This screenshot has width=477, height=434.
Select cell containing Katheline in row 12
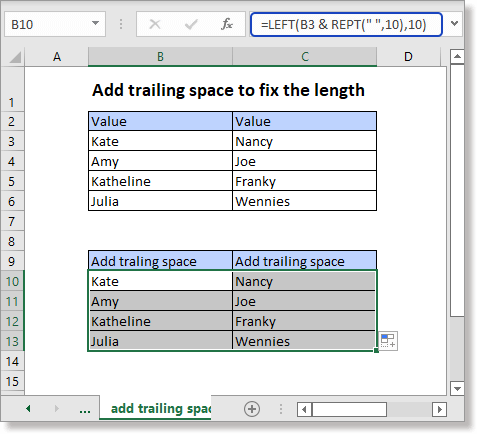(160, 321)
